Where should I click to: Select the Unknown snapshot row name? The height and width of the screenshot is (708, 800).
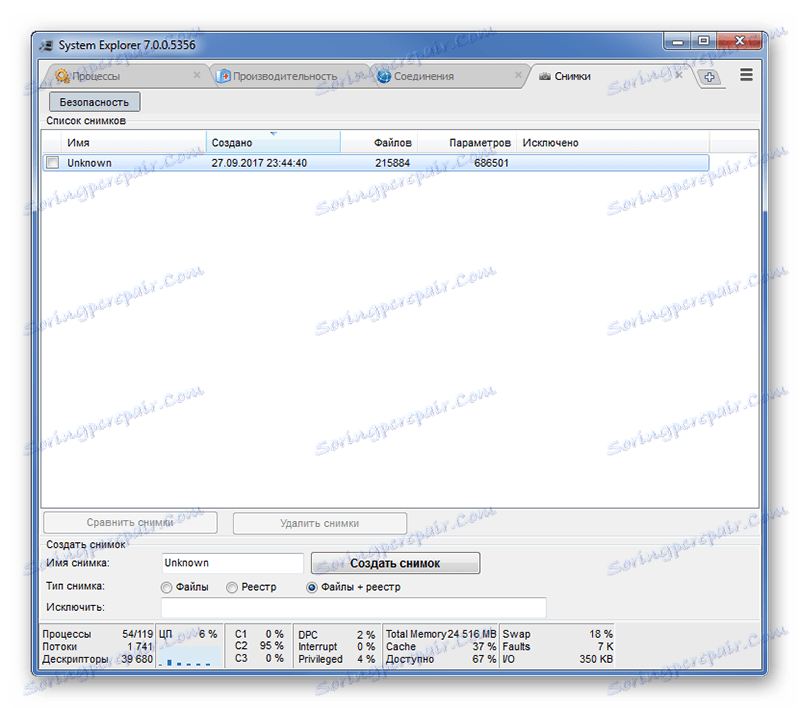point(89,163)
